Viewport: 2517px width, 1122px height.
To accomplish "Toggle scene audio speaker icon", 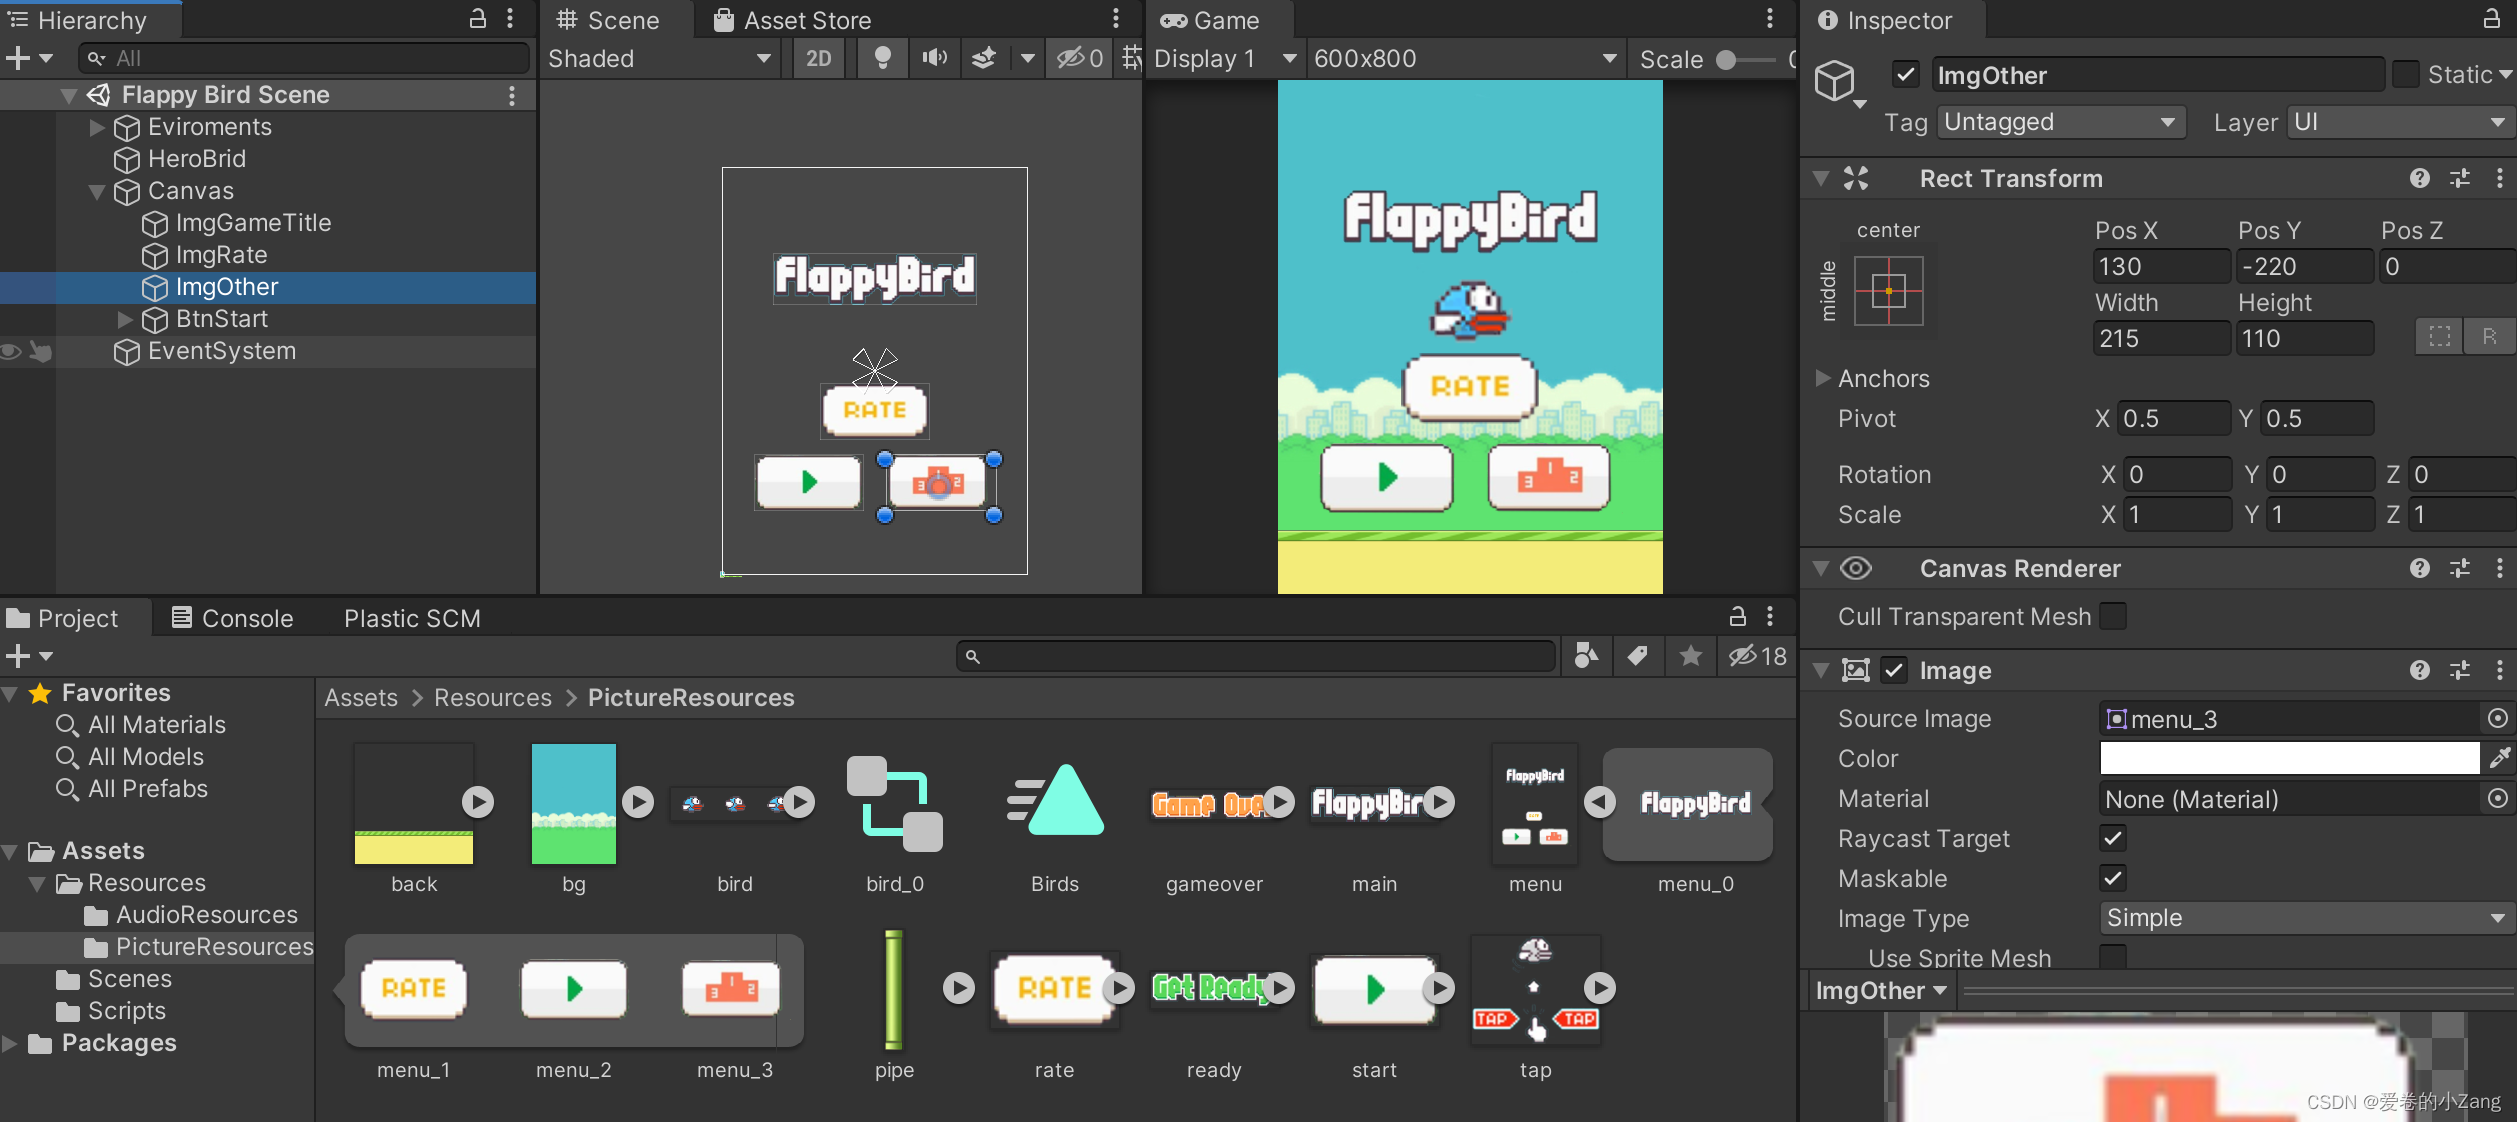I will point(934,58).
